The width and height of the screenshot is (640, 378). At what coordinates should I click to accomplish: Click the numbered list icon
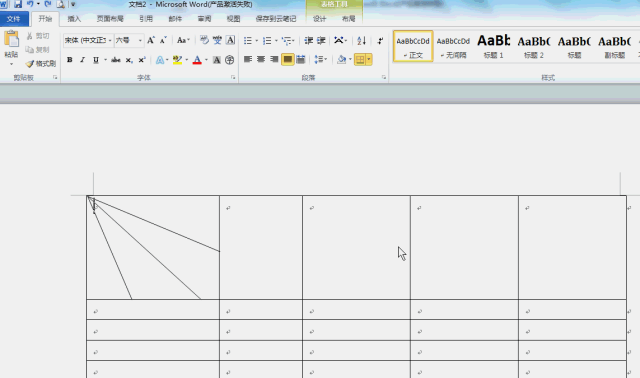click(x=267, y=40)
